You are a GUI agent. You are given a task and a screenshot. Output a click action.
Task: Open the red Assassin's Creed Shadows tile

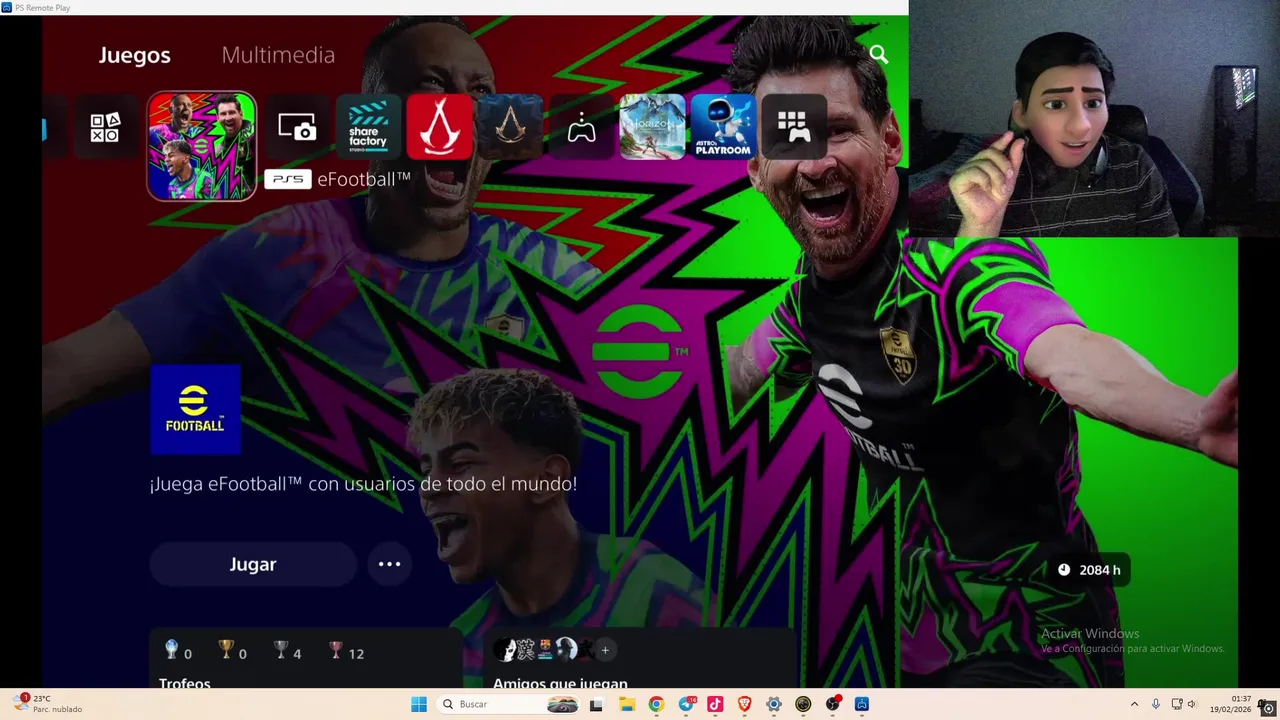(x=439, y=127)
